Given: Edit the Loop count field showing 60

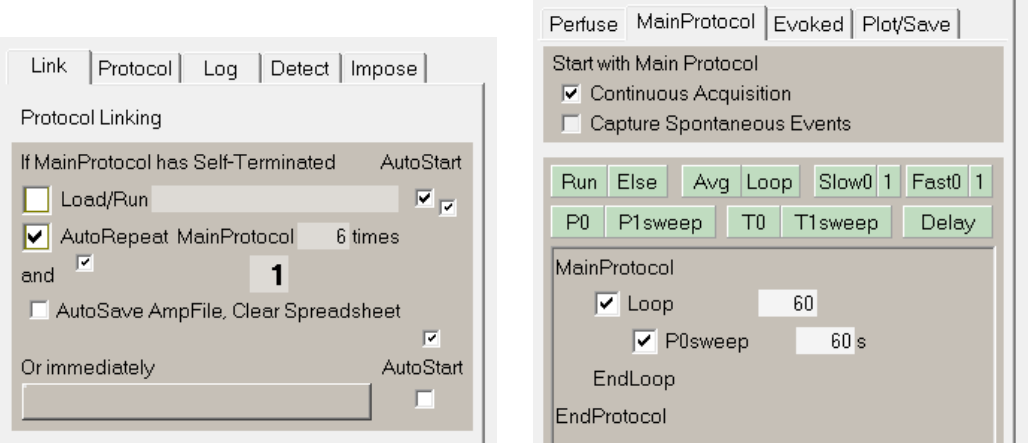Looking at the screenshot, I should [787, 303].
